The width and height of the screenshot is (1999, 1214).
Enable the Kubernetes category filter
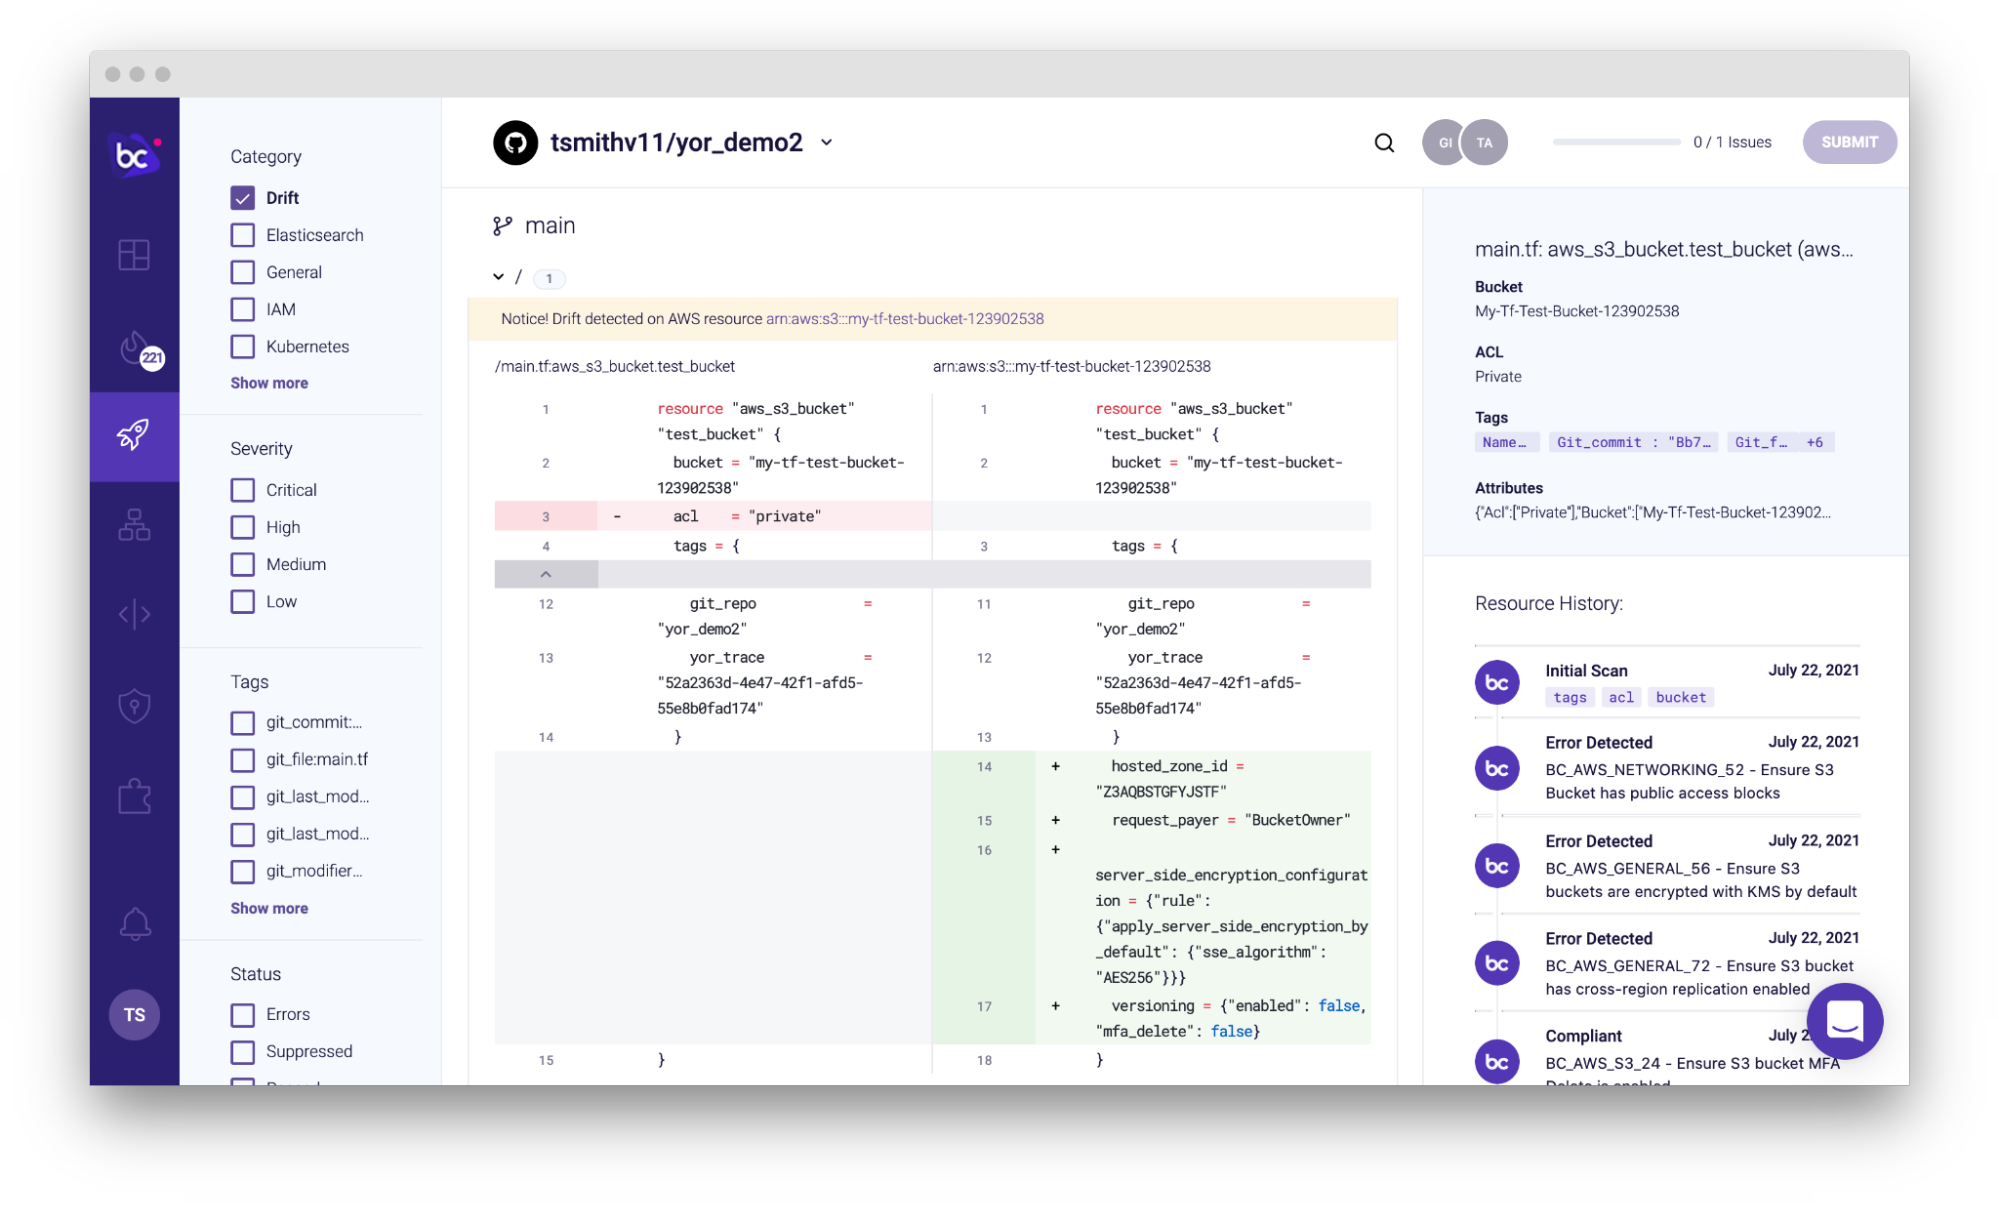point(242,346)
